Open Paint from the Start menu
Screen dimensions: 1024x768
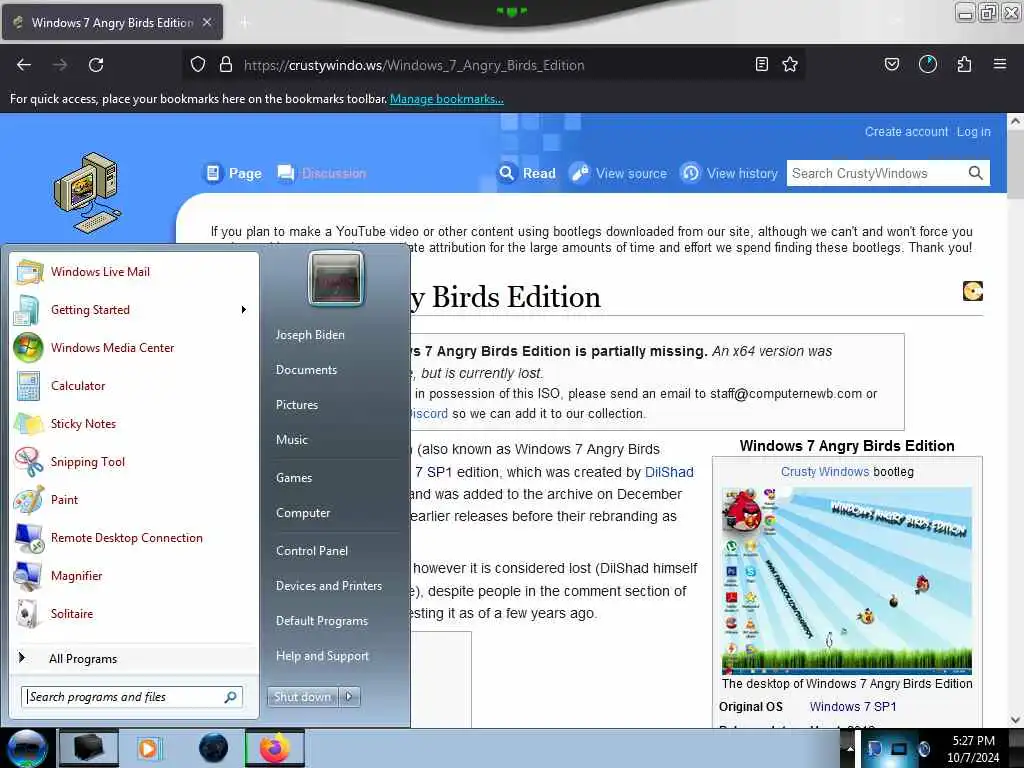click(134, 500)
